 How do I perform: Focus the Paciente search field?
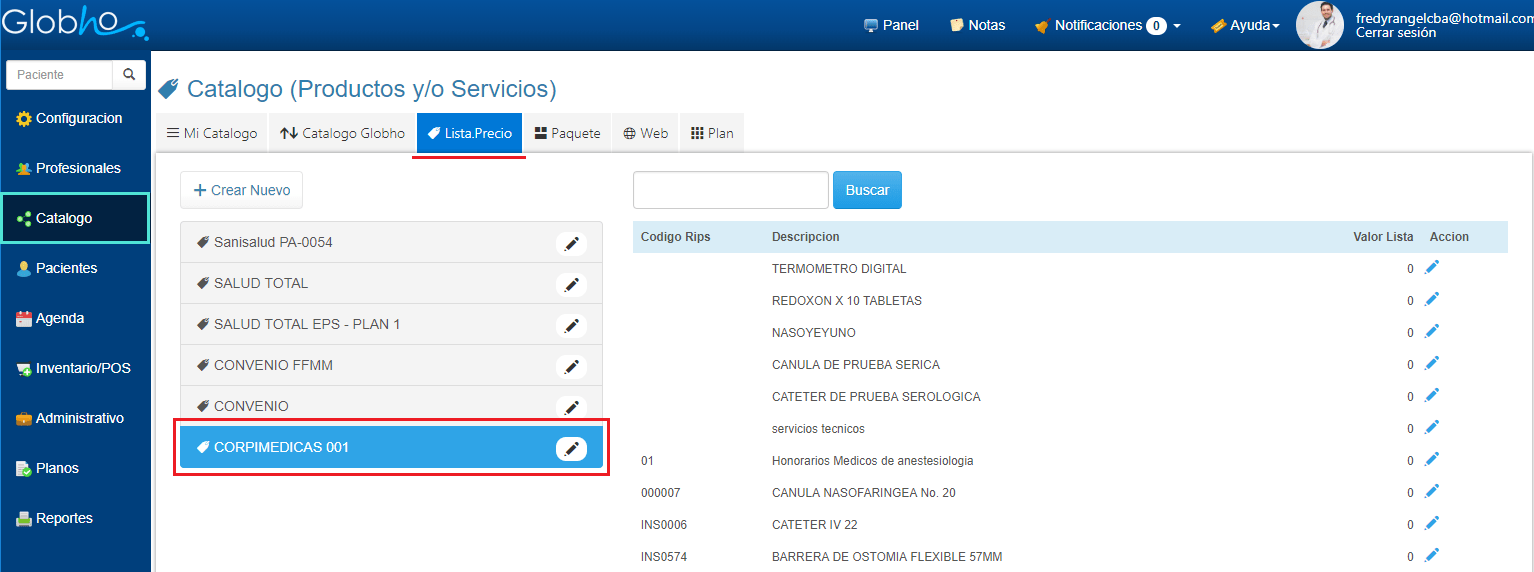point(60,75)
